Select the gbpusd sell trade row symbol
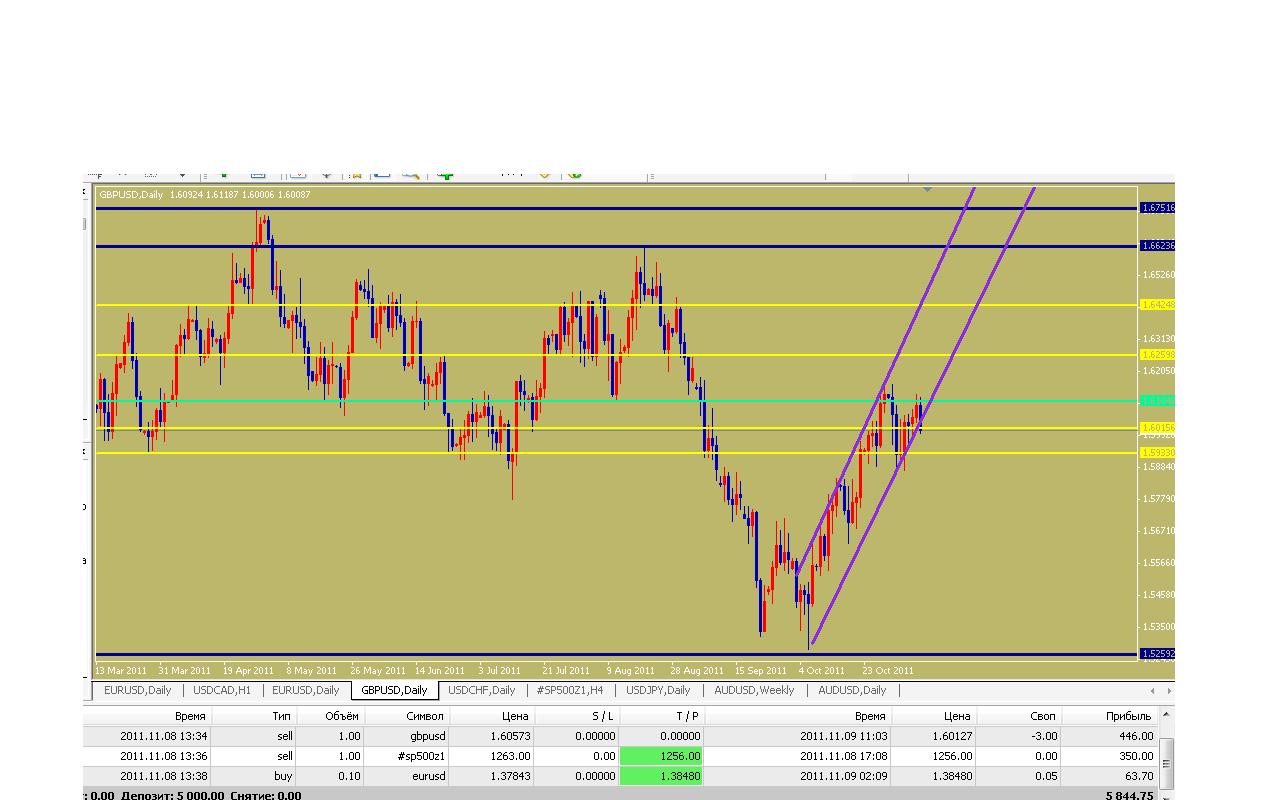The height and width of the screenshot is (800, 1280). pos(407,736)
